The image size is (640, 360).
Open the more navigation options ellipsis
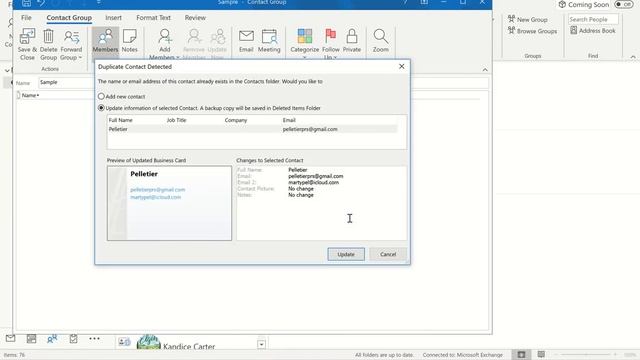point(94,338)
